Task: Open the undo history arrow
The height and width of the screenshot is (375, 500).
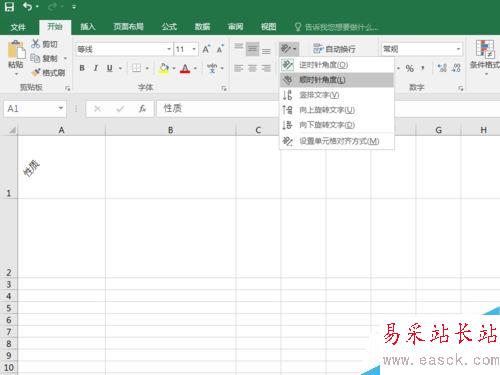Action: (37, 7)
